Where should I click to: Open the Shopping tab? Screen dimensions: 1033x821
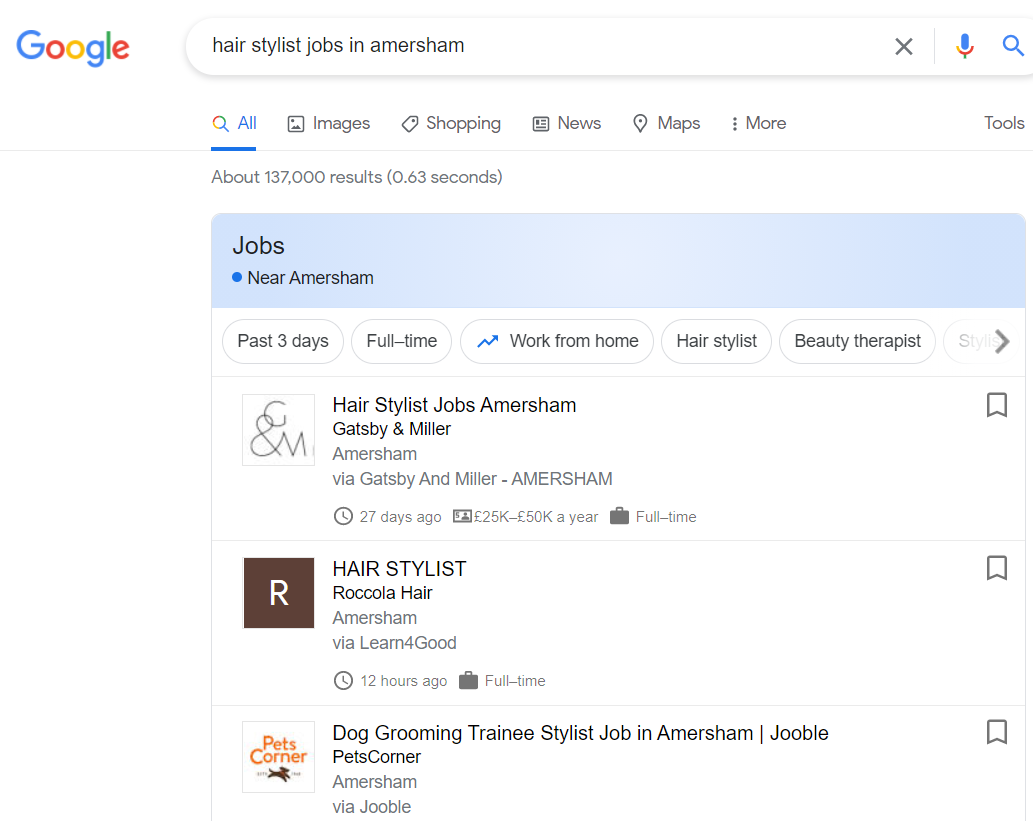pos(451,123)
